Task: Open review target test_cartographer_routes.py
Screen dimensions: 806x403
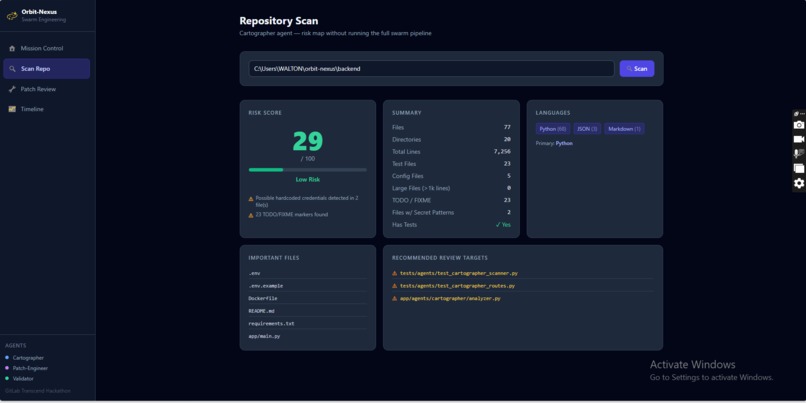Action: click(457, 286)
